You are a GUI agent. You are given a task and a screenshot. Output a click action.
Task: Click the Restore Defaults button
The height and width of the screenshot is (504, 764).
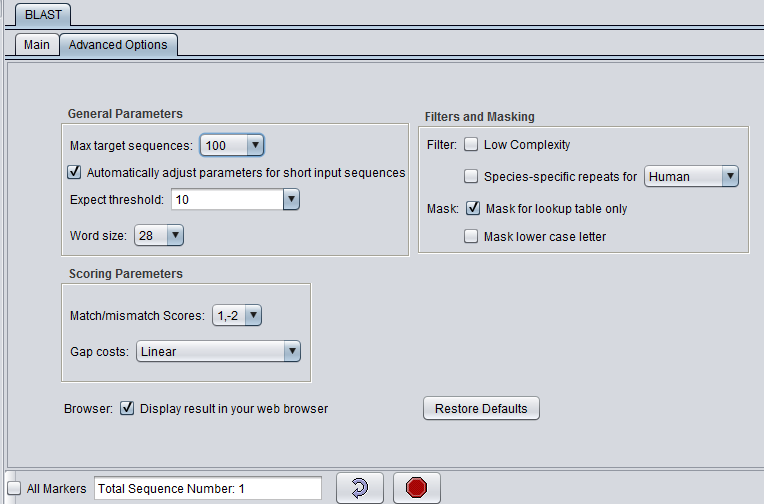click(481, 408)
